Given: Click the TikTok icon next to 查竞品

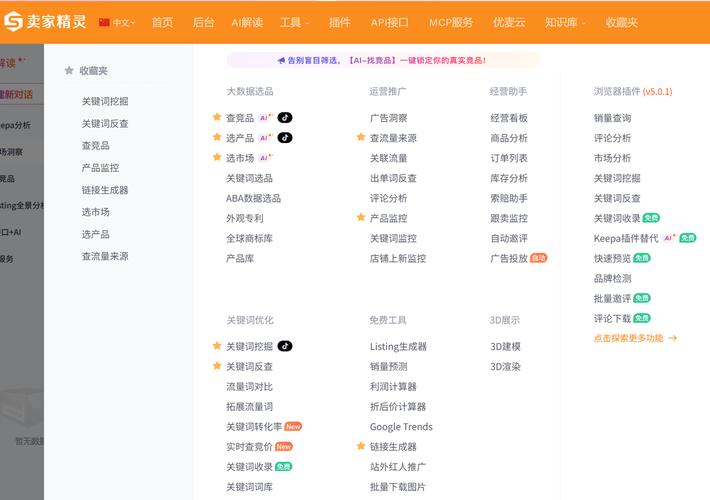Looking at the screenshot, I should click(x=285, y=118).
